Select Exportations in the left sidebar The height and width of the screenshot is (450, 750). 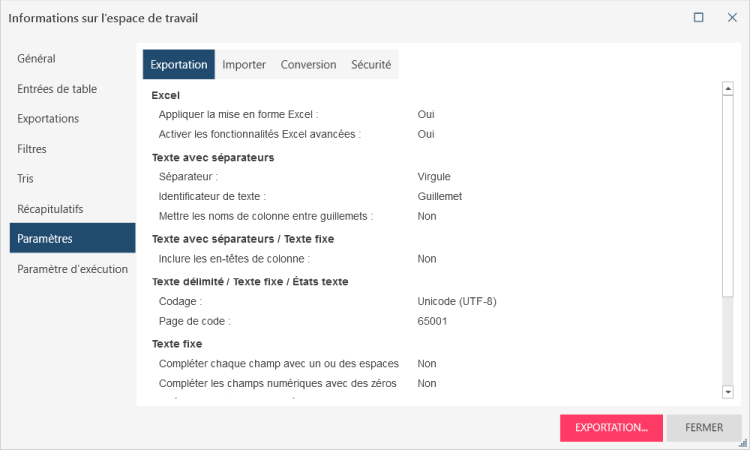pos(48,119)
